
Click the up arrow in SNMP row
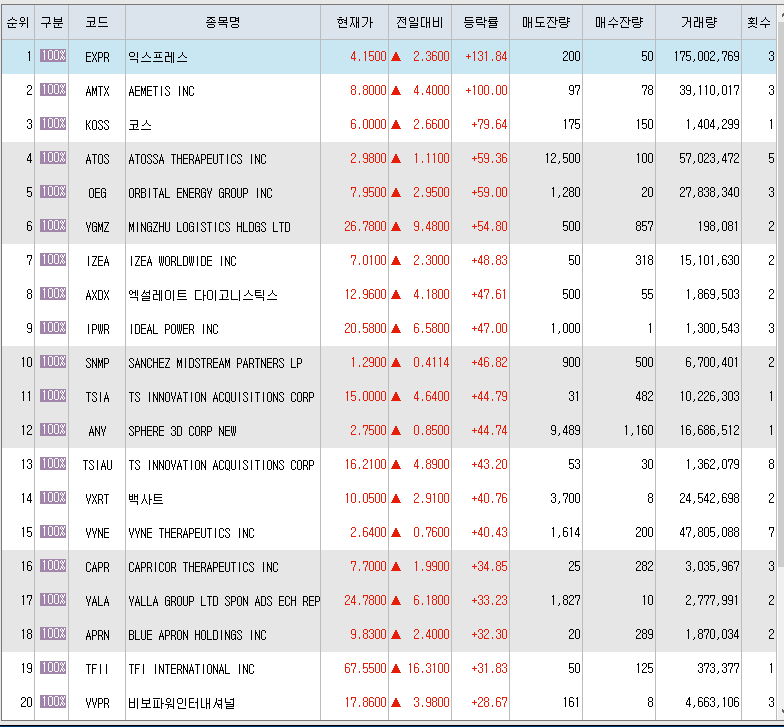click(x=396, y=362)
